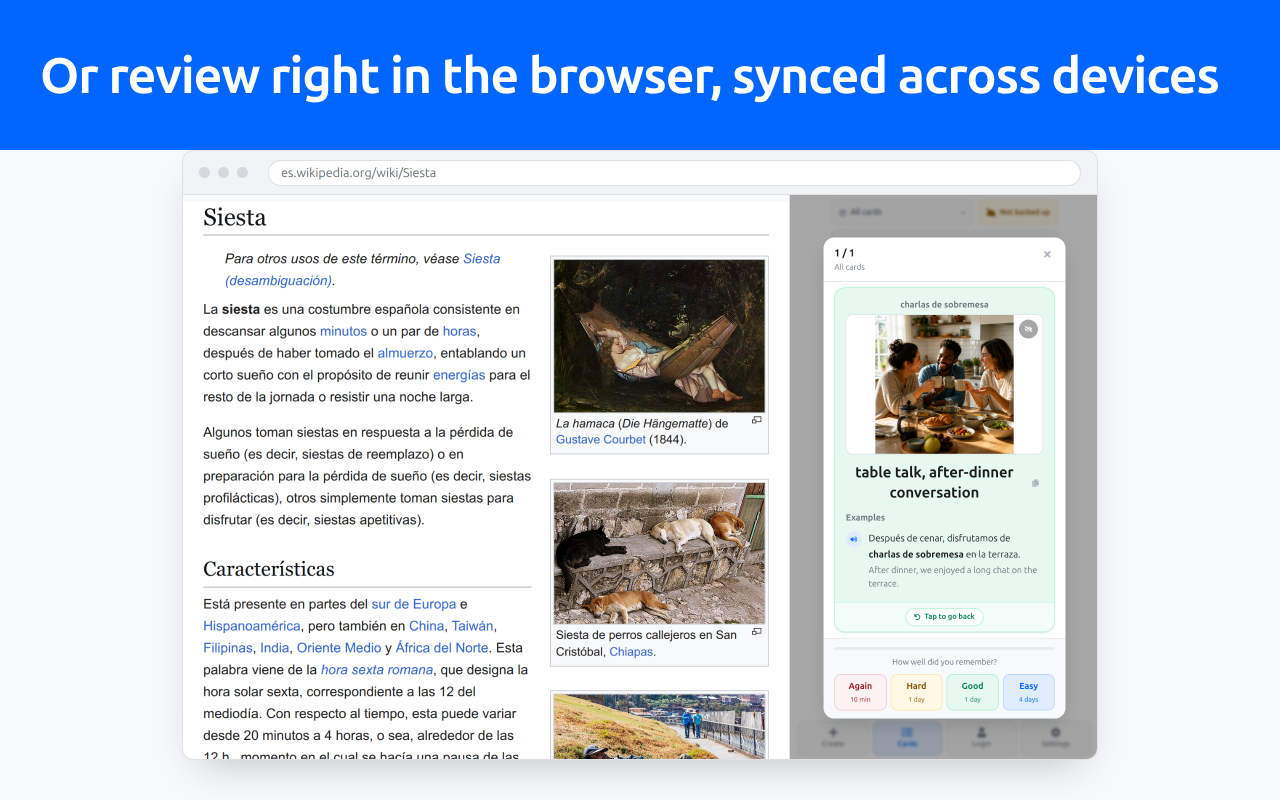This screenshot has height=800, width=1280.
Task: Click the flashcard photo of friends at table
Action: click(x=944, y=385)
